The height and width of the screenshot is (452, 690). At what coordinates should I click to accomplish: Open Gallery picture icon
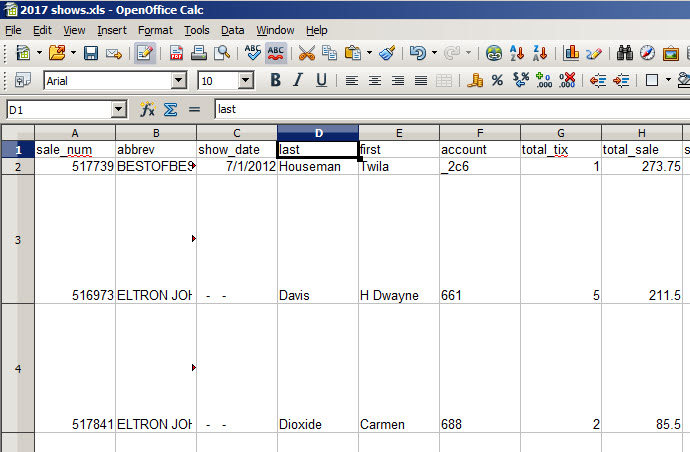tap(671, 54)
